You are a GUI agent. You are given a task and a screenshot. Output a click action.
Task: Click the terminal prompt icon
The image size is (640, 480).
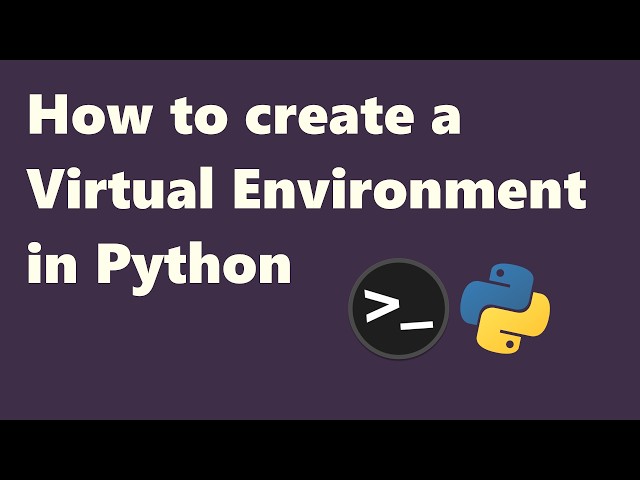(398, 309)
